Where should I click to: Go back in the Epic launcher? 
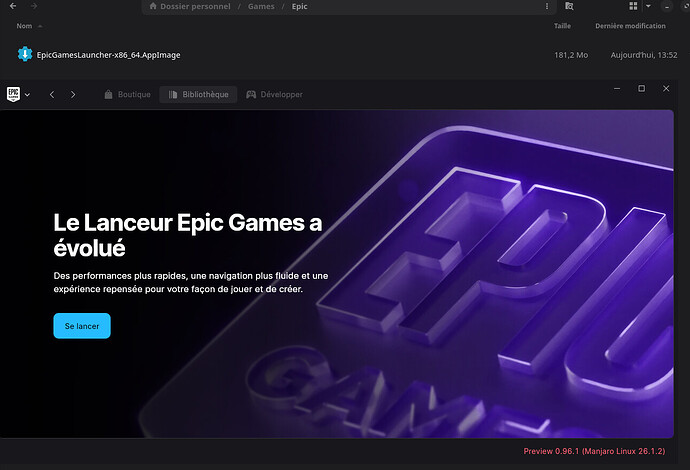point(52,95)
